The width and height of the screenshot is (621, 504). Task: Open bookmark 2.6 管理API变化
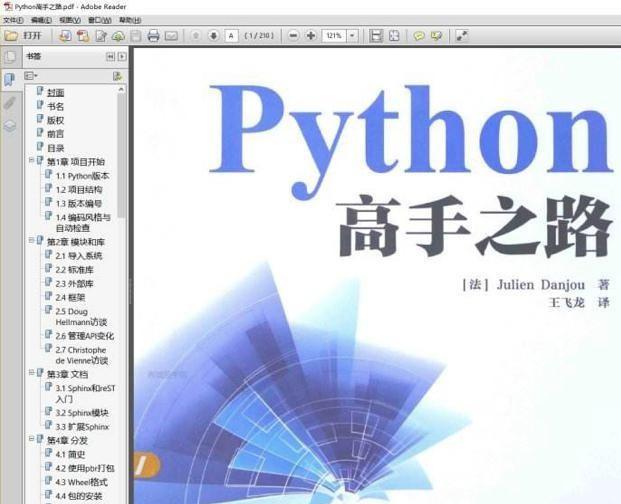point(85,336)
